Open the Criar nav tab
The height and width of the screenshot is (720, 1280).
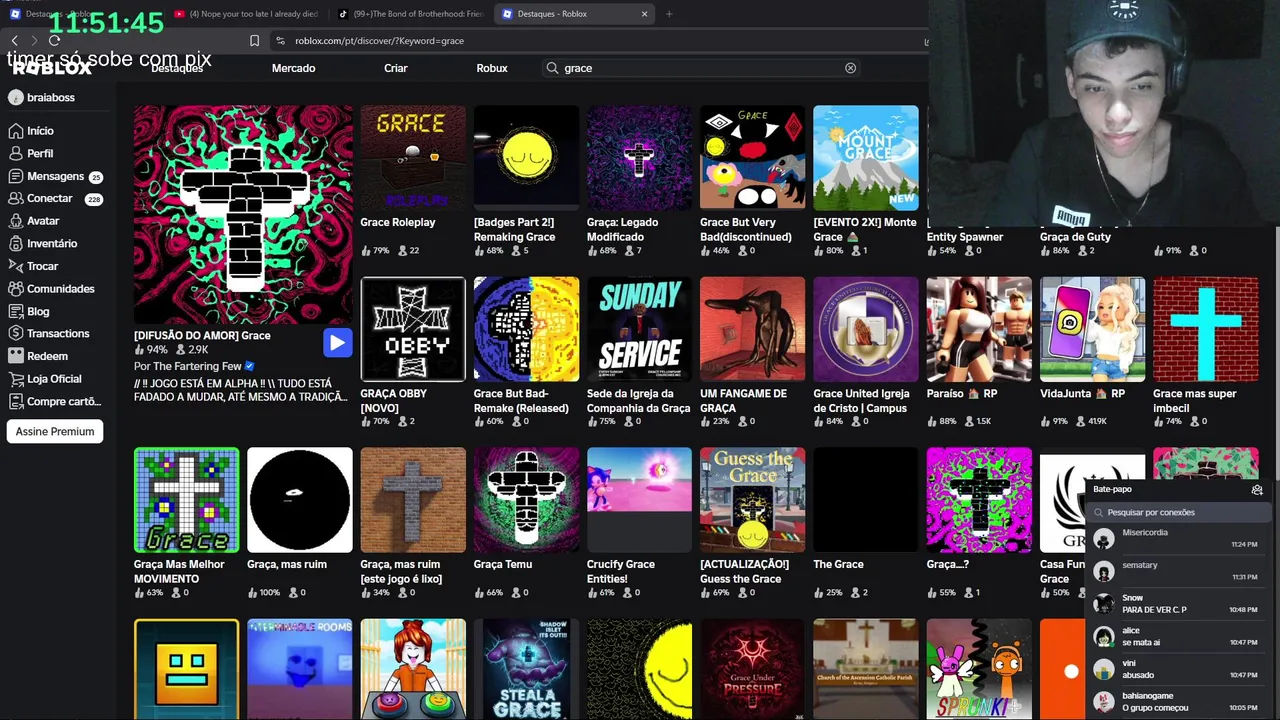click(396, 68)
